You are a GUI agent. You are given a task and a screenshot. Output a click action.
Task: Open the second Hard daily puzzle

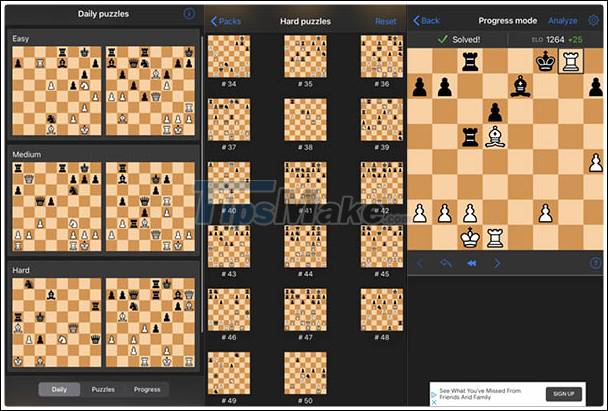[x=150, y=323]
